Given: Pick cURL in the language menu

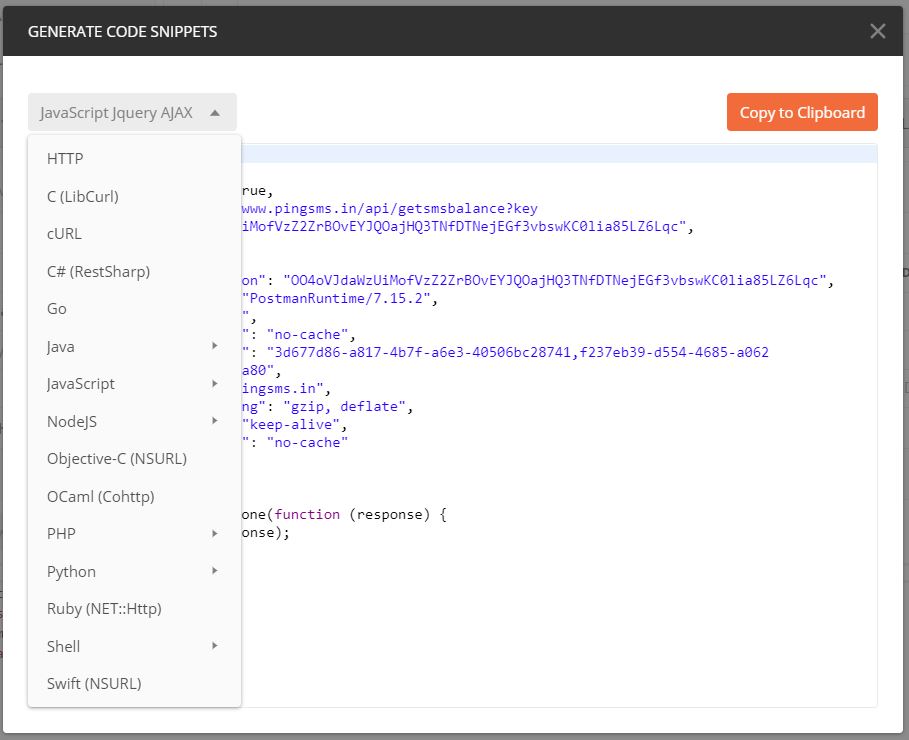Looking at the screenshot, I should click(x=134, y=234).
